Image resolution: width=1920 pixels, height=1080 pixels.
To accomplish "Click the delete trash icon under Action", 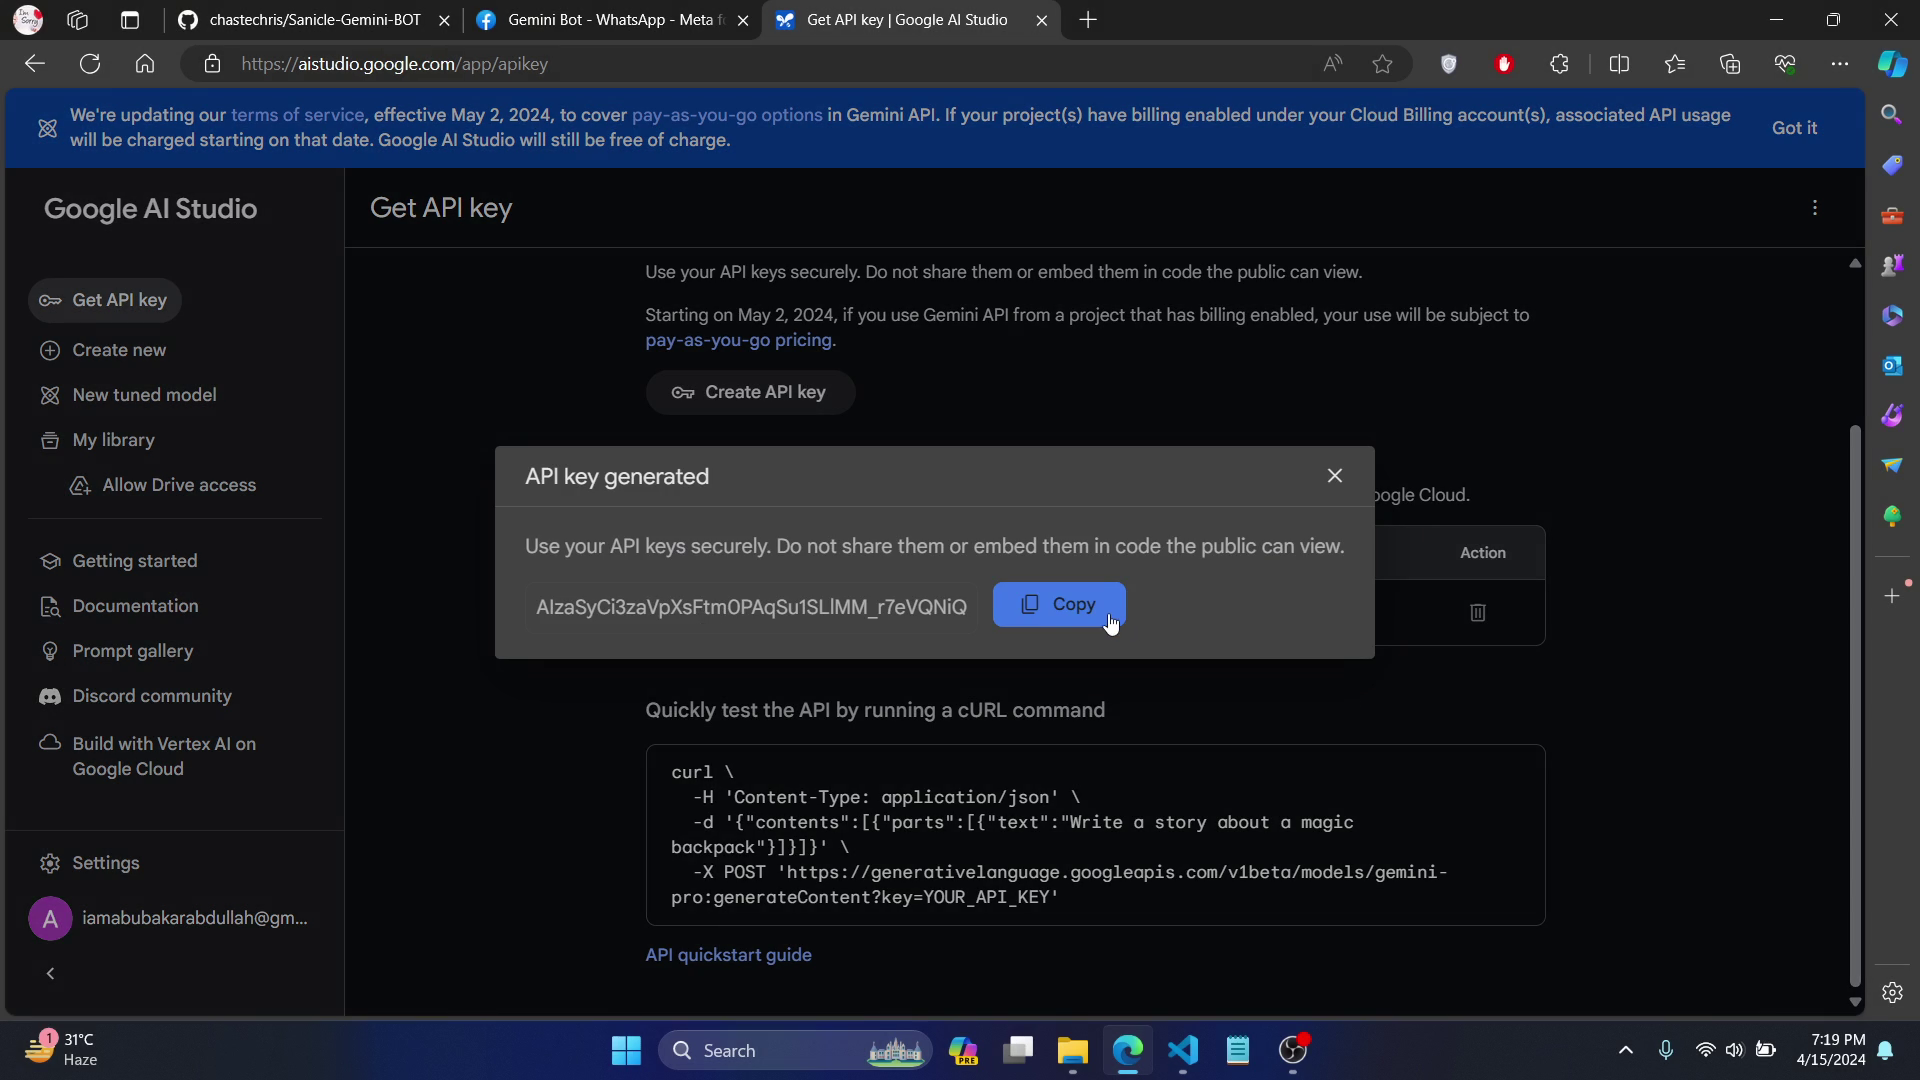I will point(1477,612).
